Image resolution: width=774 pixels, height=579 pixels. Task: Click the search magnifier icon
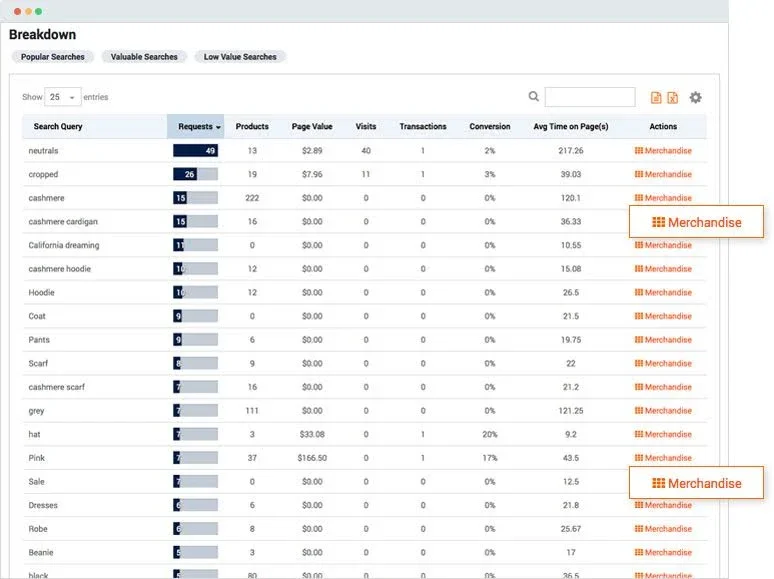coord(534,97)
